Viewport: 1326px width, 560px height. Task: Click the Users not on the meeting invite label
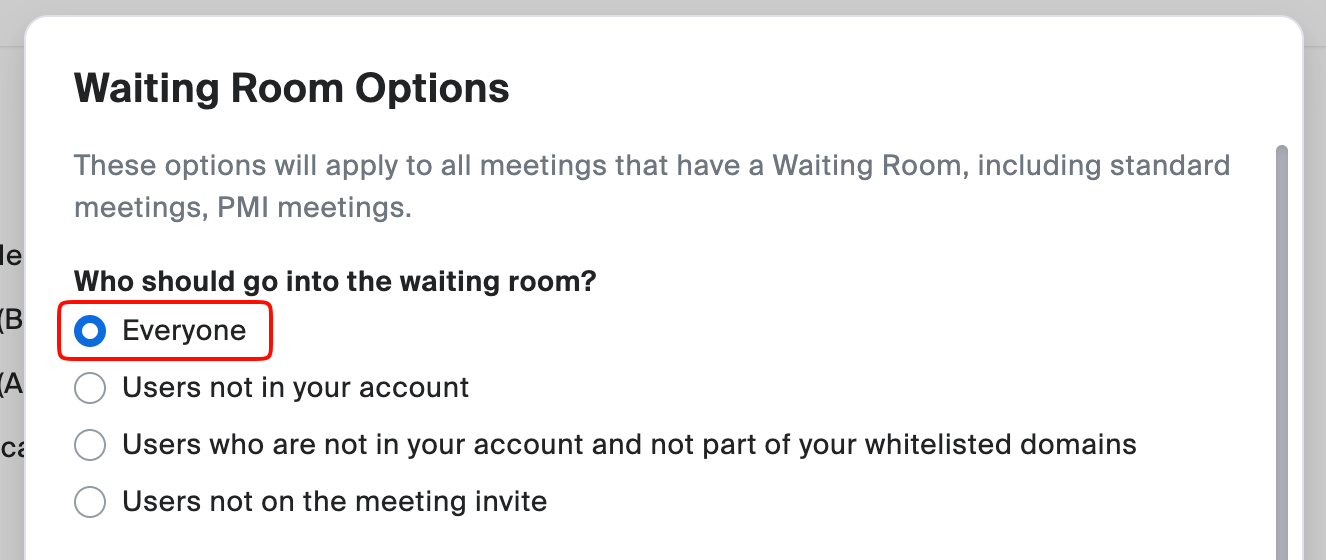(x=334, y=501)
